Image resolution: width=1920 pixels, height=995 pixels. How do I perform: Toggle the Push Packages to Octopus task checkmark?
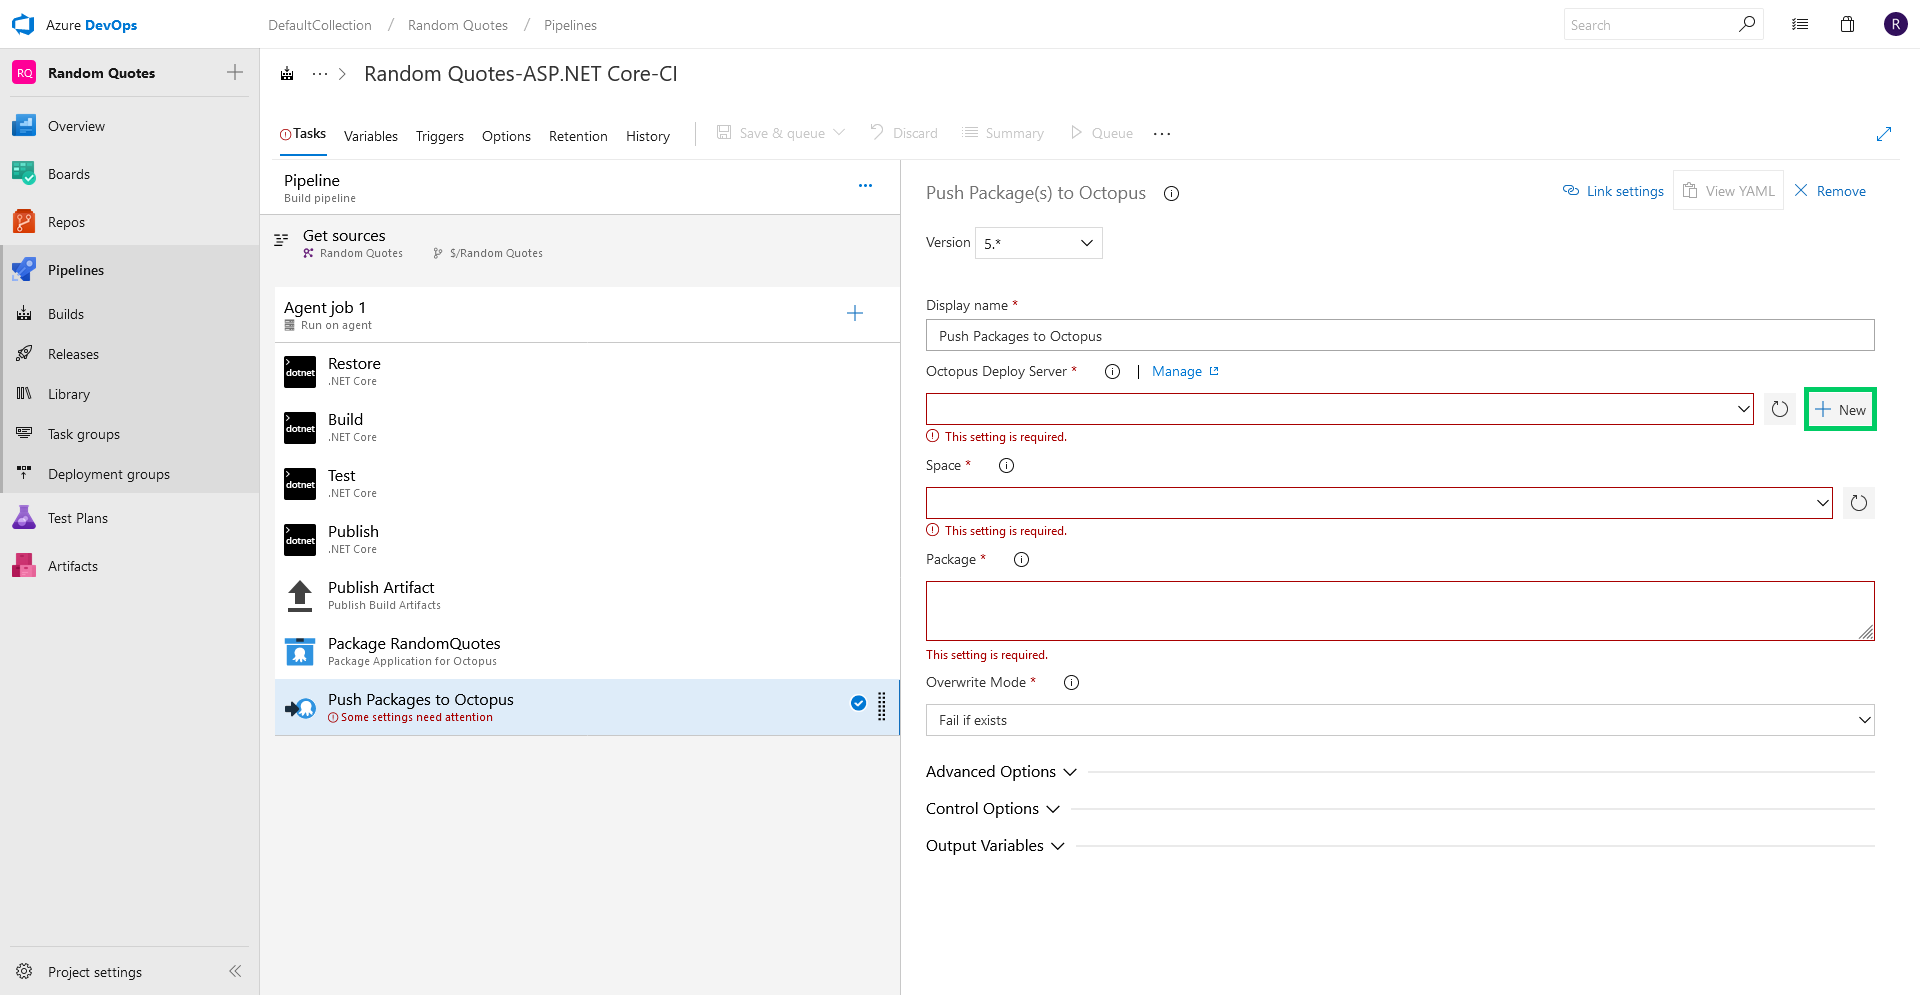click(x=858, y=702)
